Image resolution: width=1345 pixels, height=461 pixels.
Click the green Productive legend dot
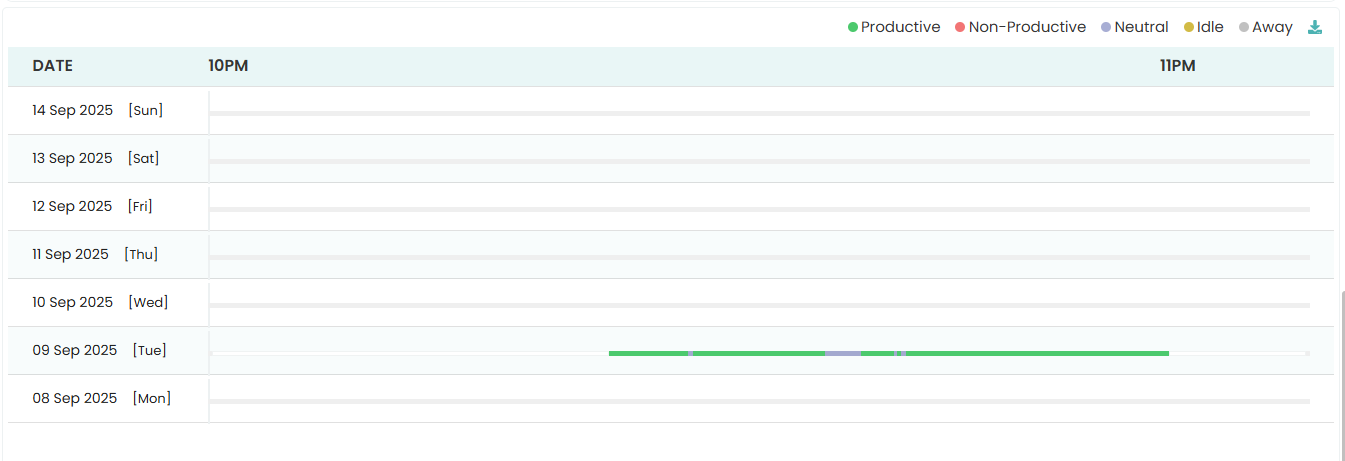[x=853, y=28]
